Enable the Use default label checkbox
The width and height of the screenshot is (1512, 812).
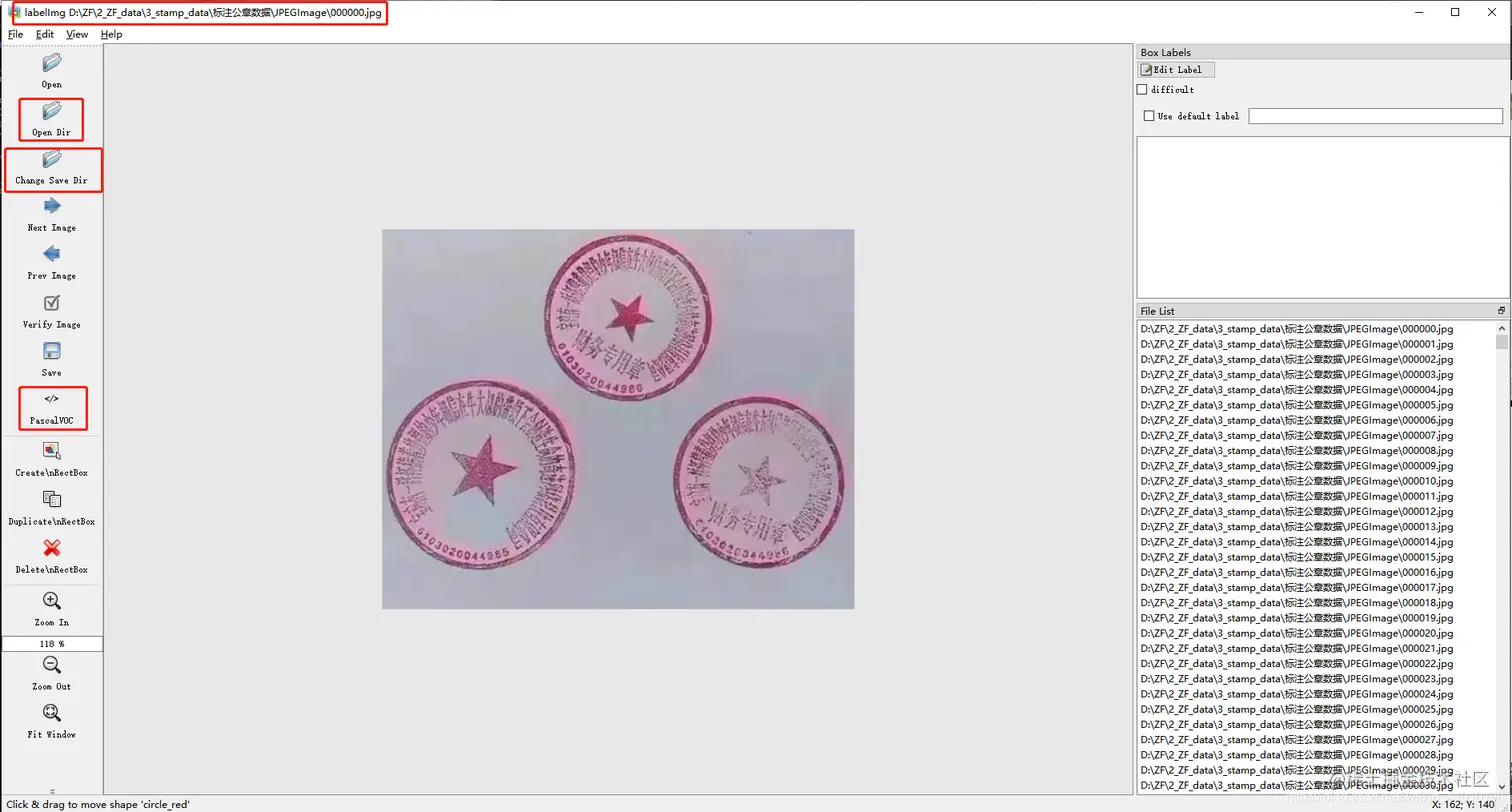pos(1149,116)
